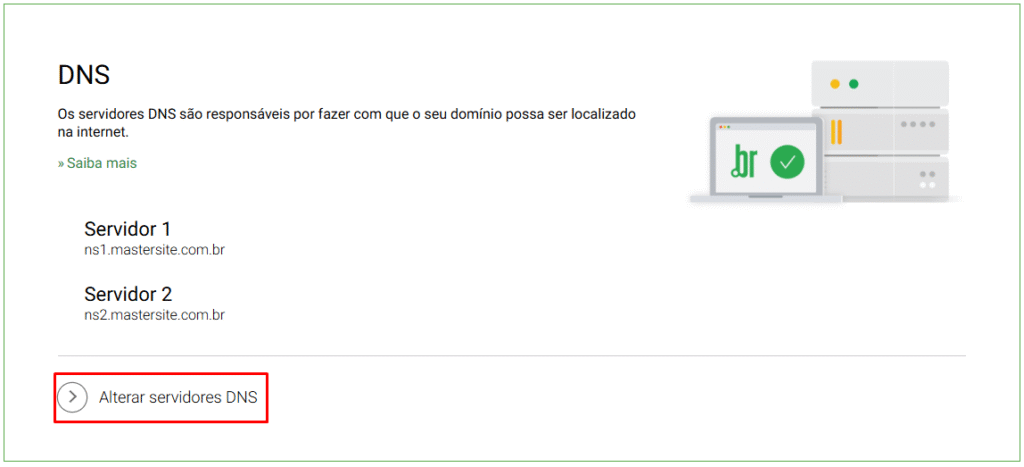Click the circled chevron arrow icon
This screenshot has width=1024, height=467.
point(72,397)
